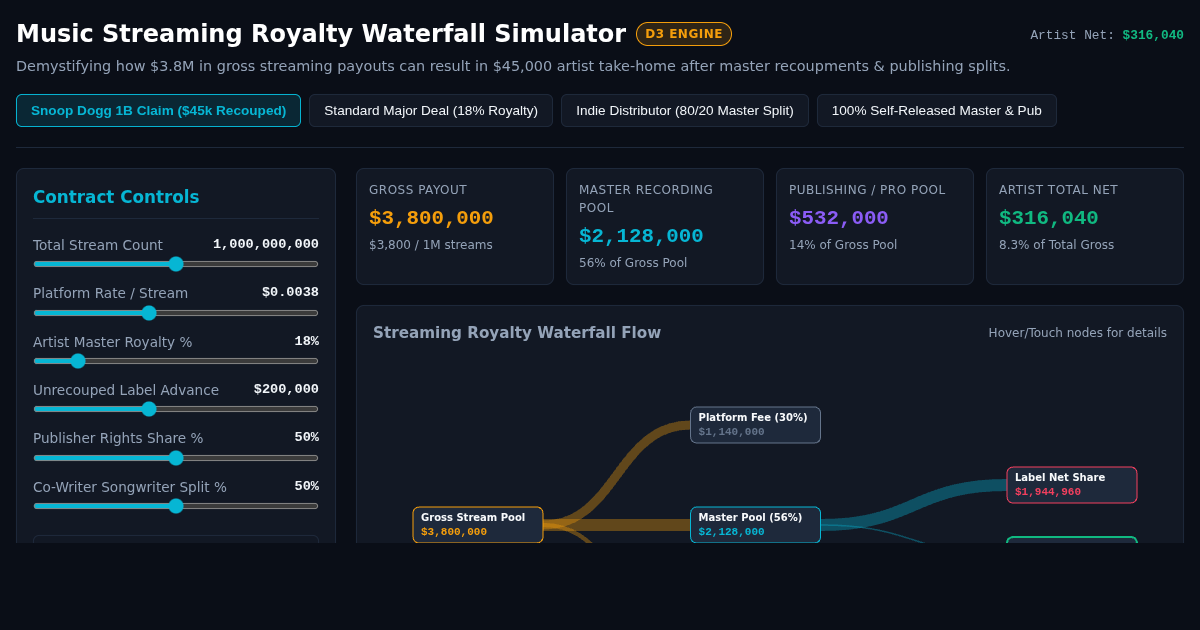
Task: Open the Master Recording Pool card
Action: click(665, 226)
